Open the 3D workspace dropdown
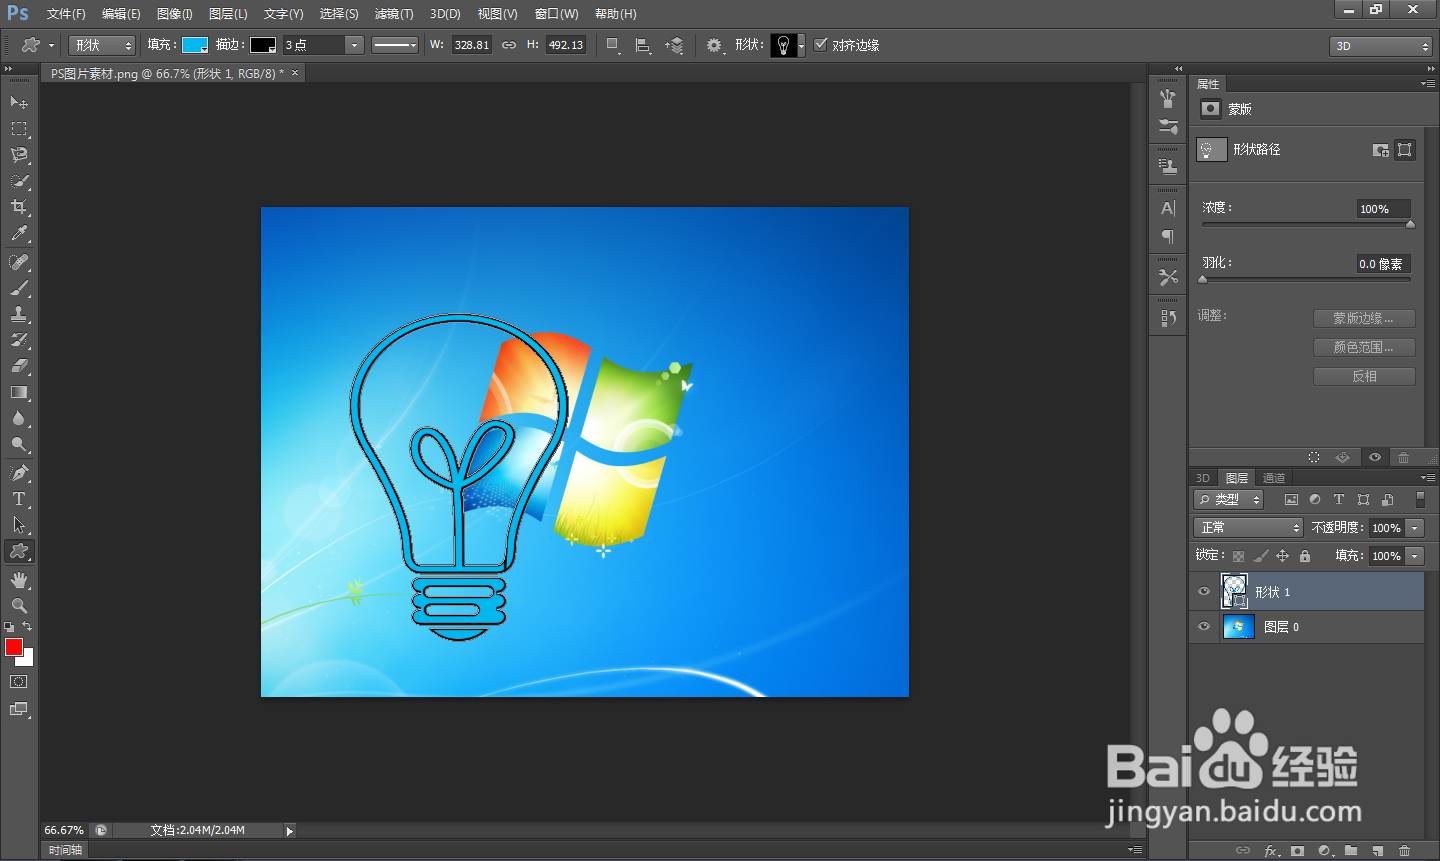 click(x=1381, y=46)
